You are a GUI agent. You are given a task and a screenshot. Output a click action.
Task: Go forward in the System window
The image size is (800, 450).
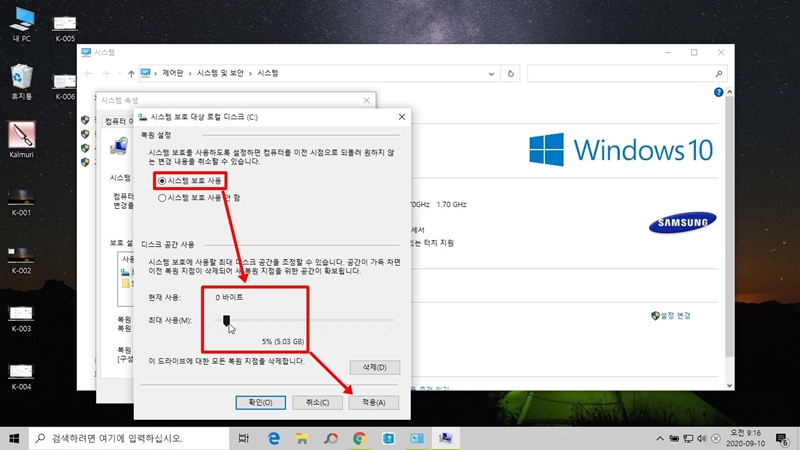(105, 73)
